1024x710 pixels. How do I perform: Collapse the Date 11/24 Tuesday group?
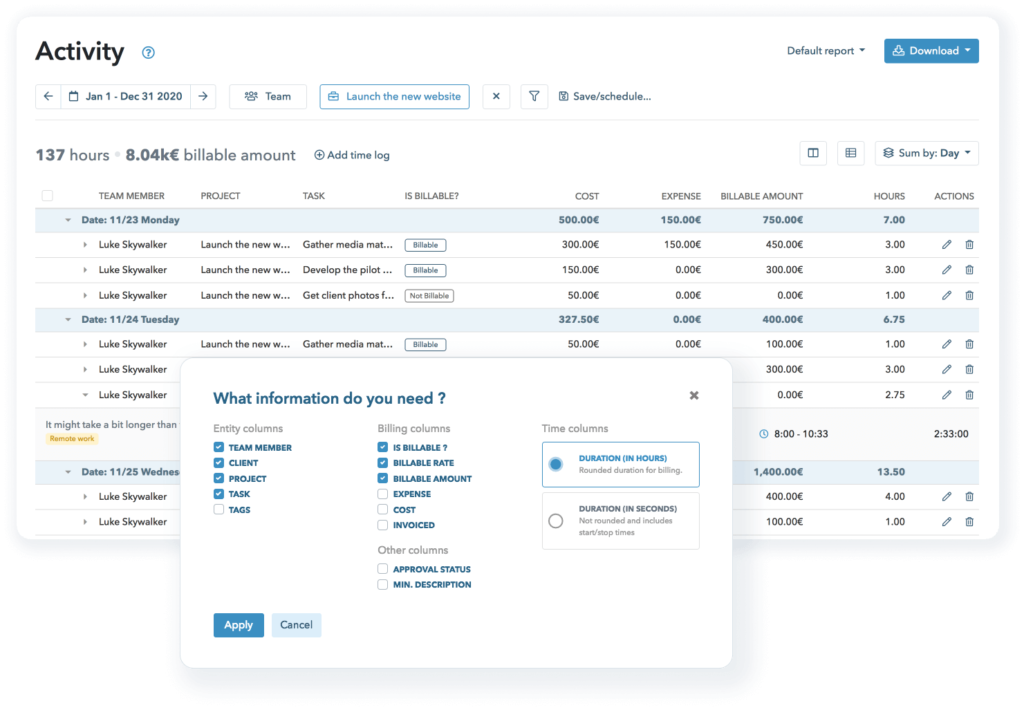pos(68,319)
